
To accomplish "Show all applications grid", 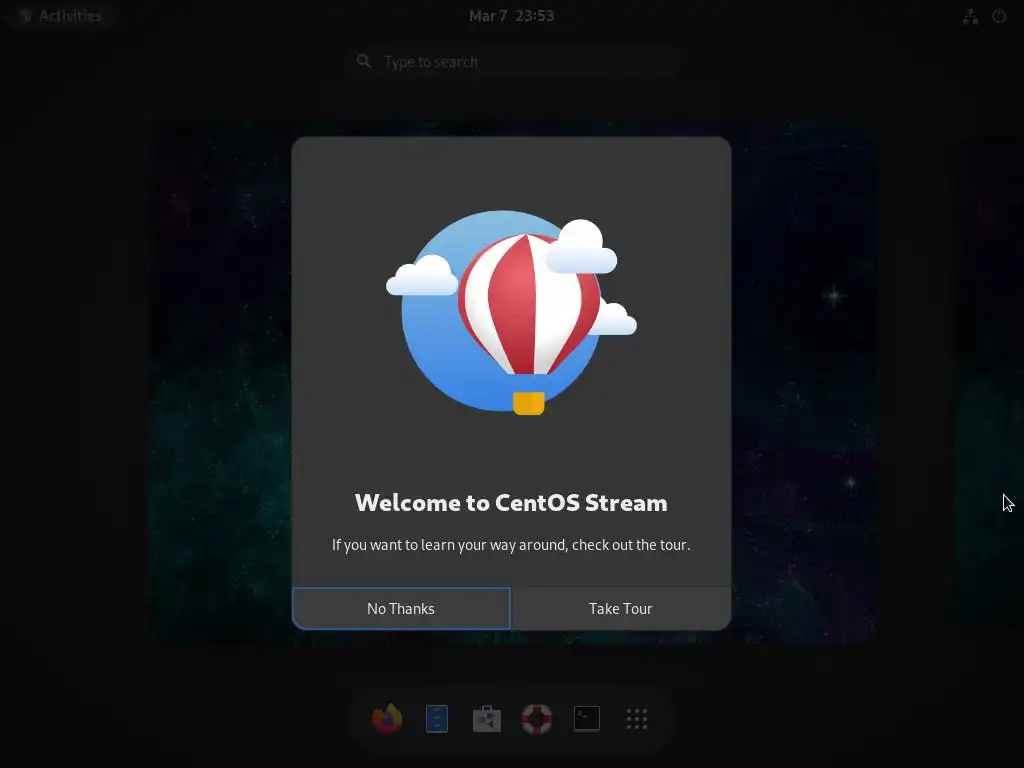I will [637, 719].
